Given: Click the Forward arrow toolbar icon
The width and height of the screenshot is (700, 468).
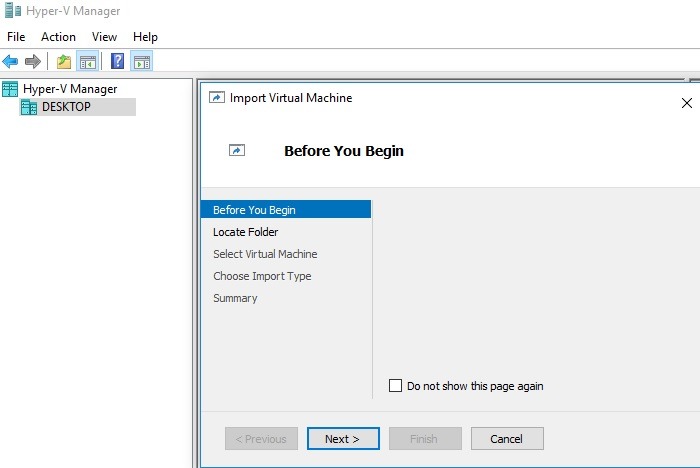Looking at the screenshot, I should pos(33,61).
